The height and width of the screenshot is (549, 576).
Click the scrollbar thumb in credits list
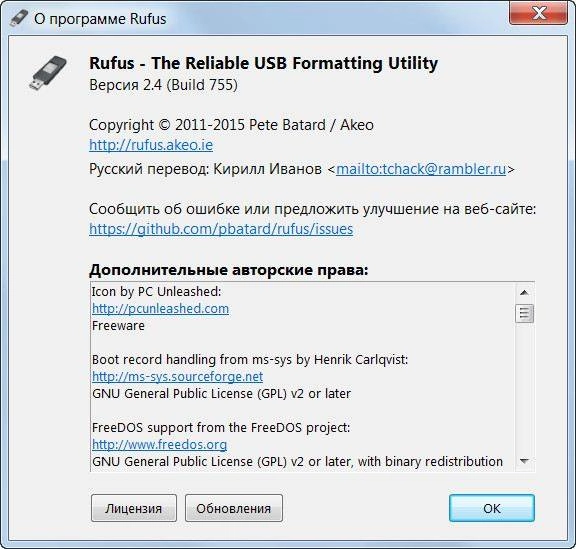[524, 313]
